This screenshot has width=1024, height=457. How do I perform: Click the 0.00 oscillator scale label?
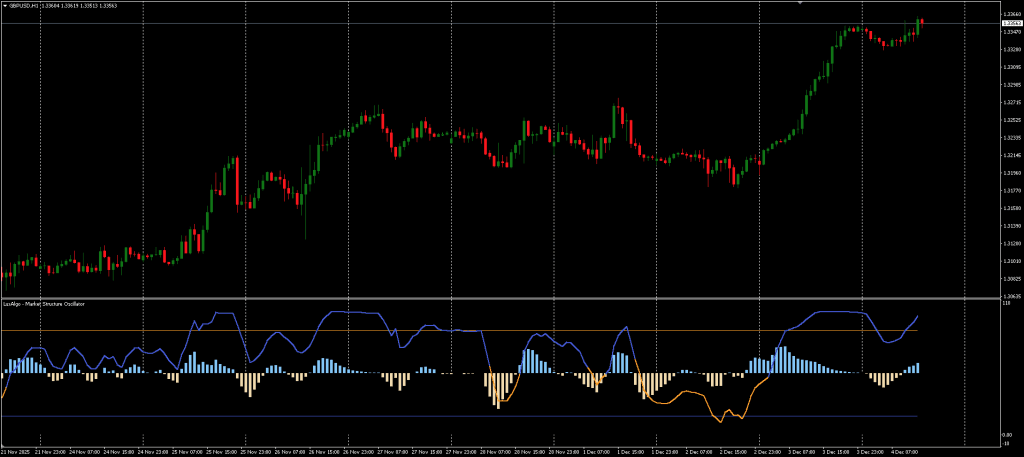(1007, 435)
